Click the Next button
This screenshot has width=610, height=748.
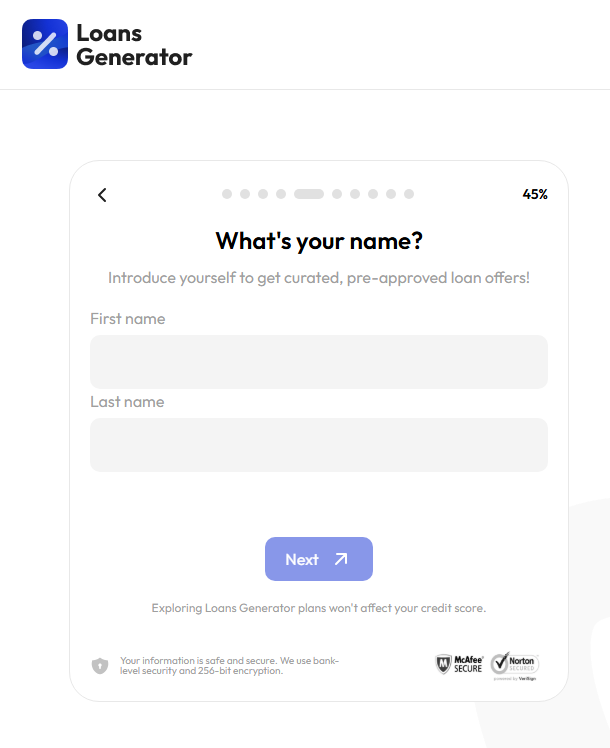319,559
